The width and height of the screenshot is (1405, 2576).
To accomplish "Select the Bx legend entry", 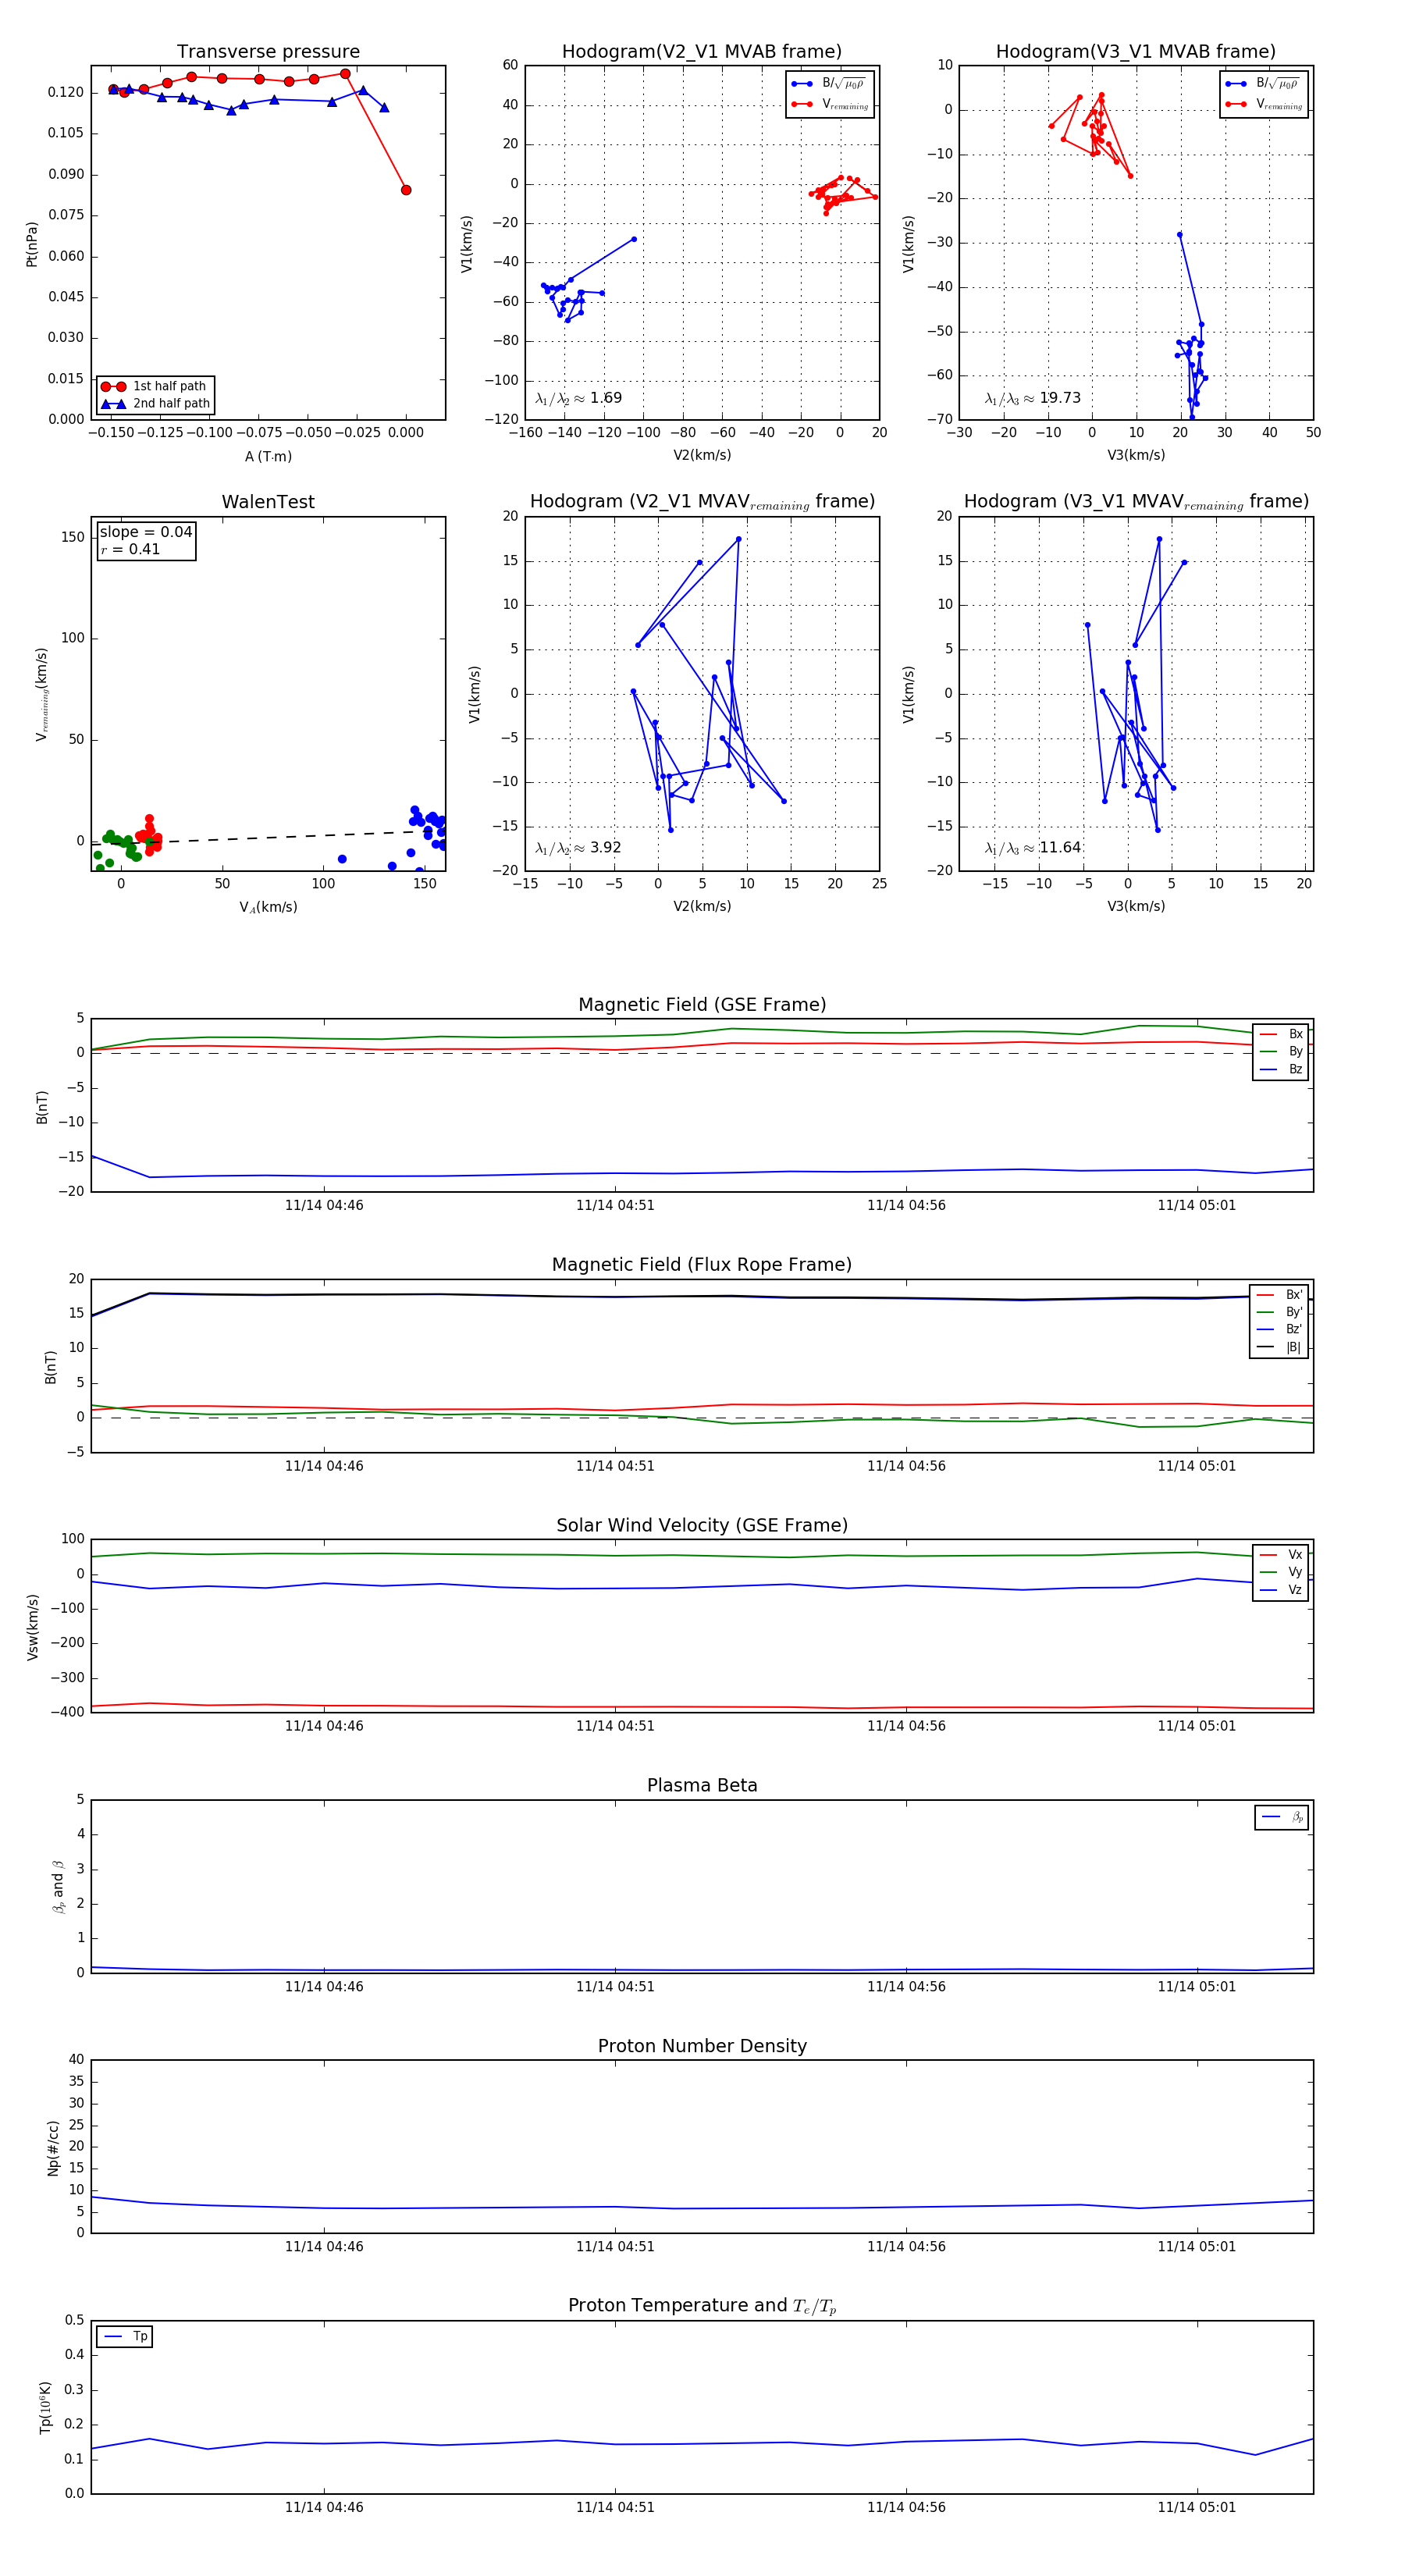I will (1281, 1034).
